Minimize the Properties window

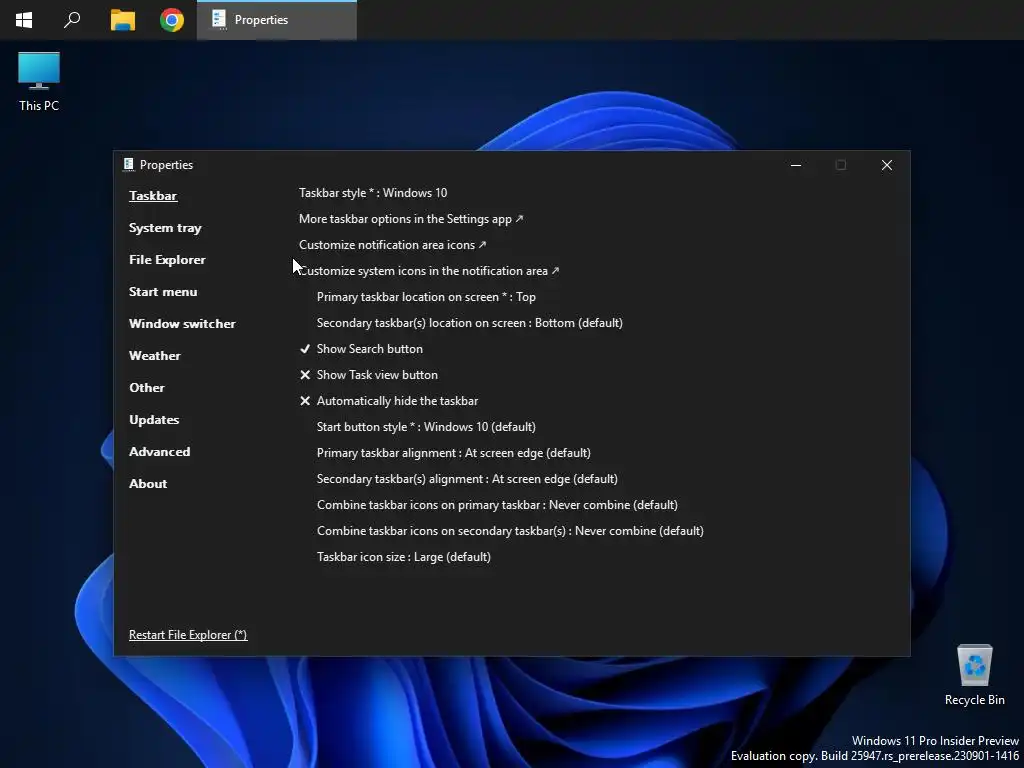click(x=795, y=165)
